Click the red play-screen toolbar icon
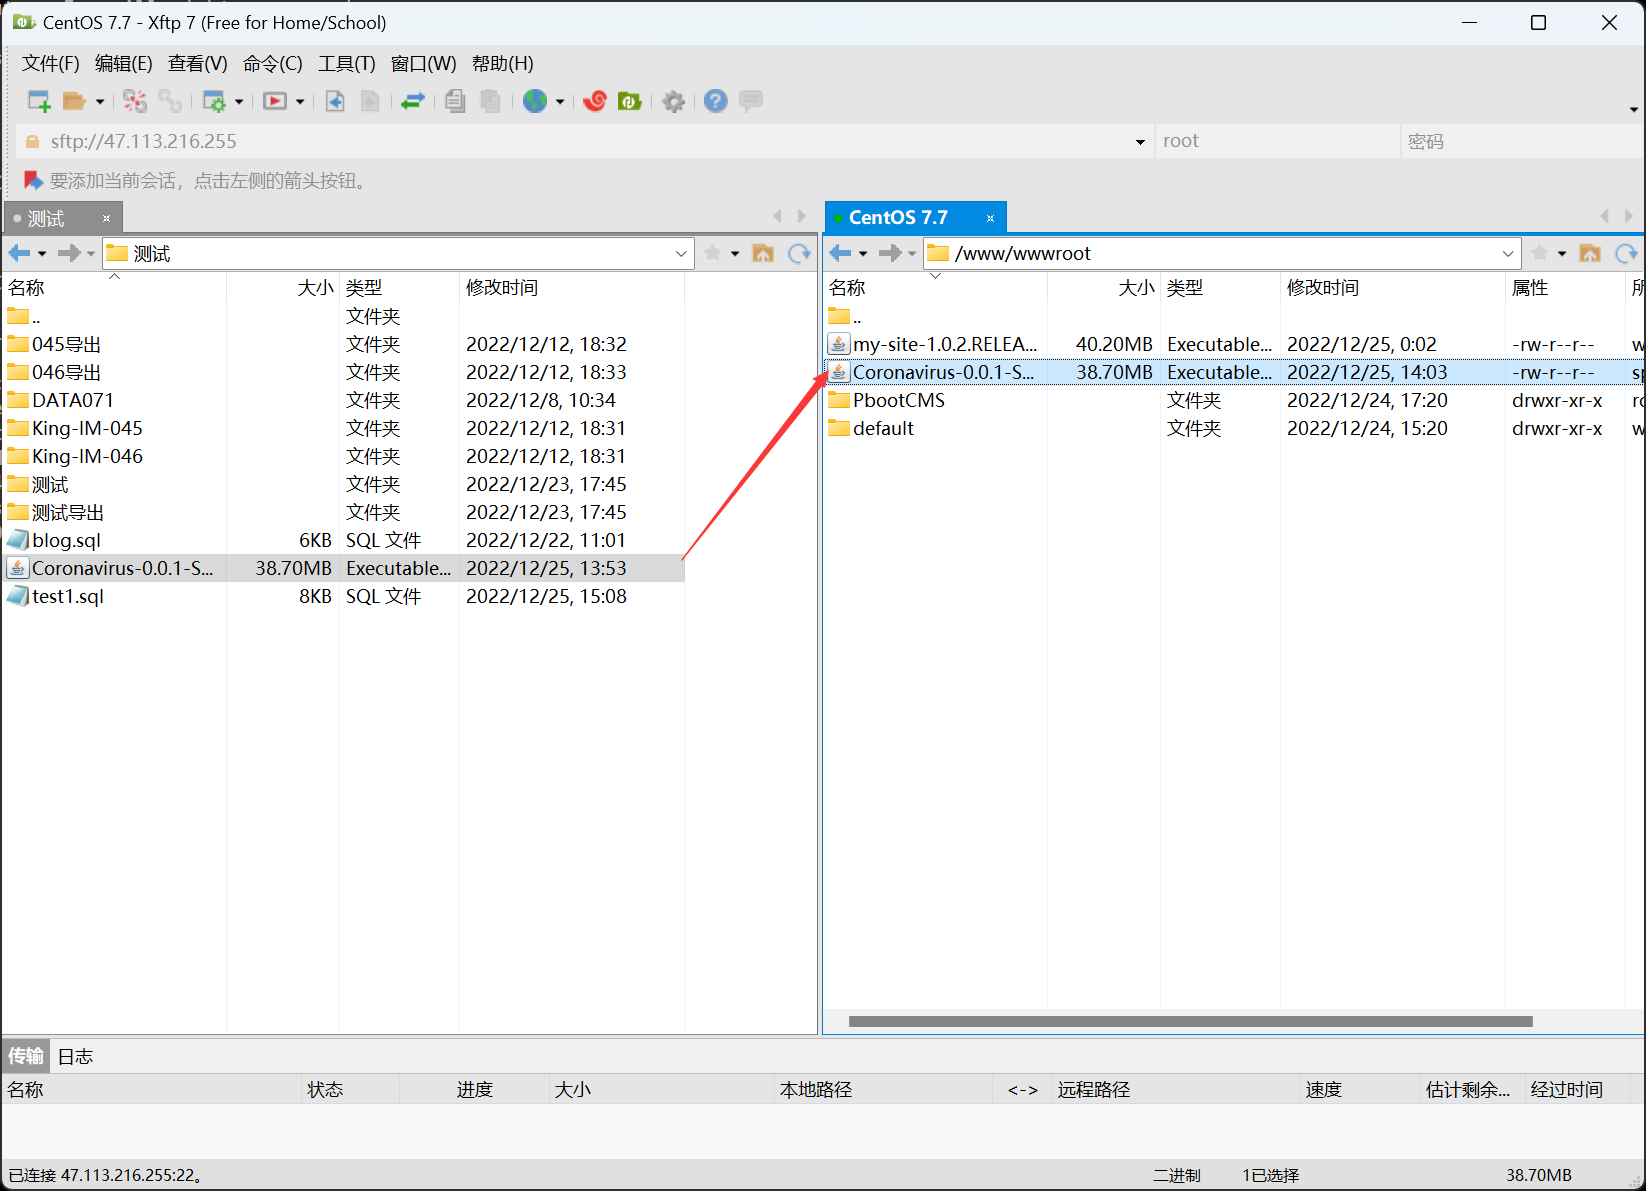 click(x=275, y=101)
